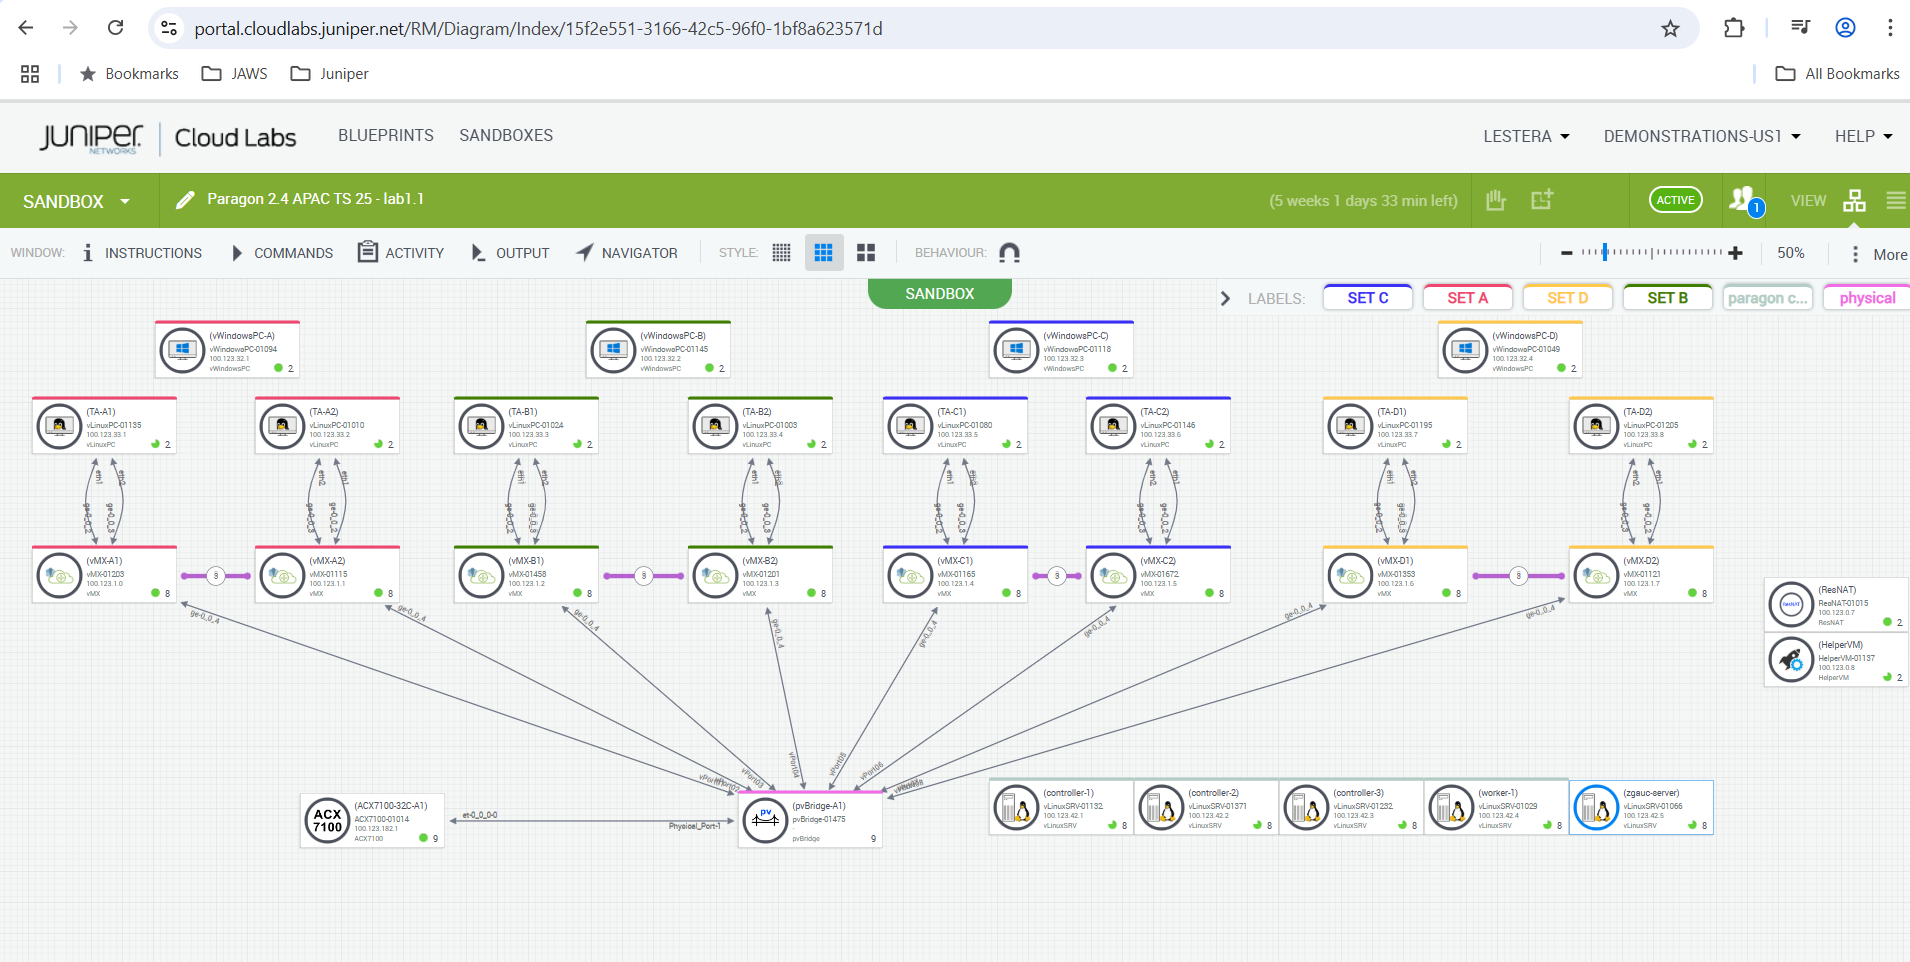Open the BLUEPRINTS menu item
The image size is (1910, 962).
[x=385, y=135]
